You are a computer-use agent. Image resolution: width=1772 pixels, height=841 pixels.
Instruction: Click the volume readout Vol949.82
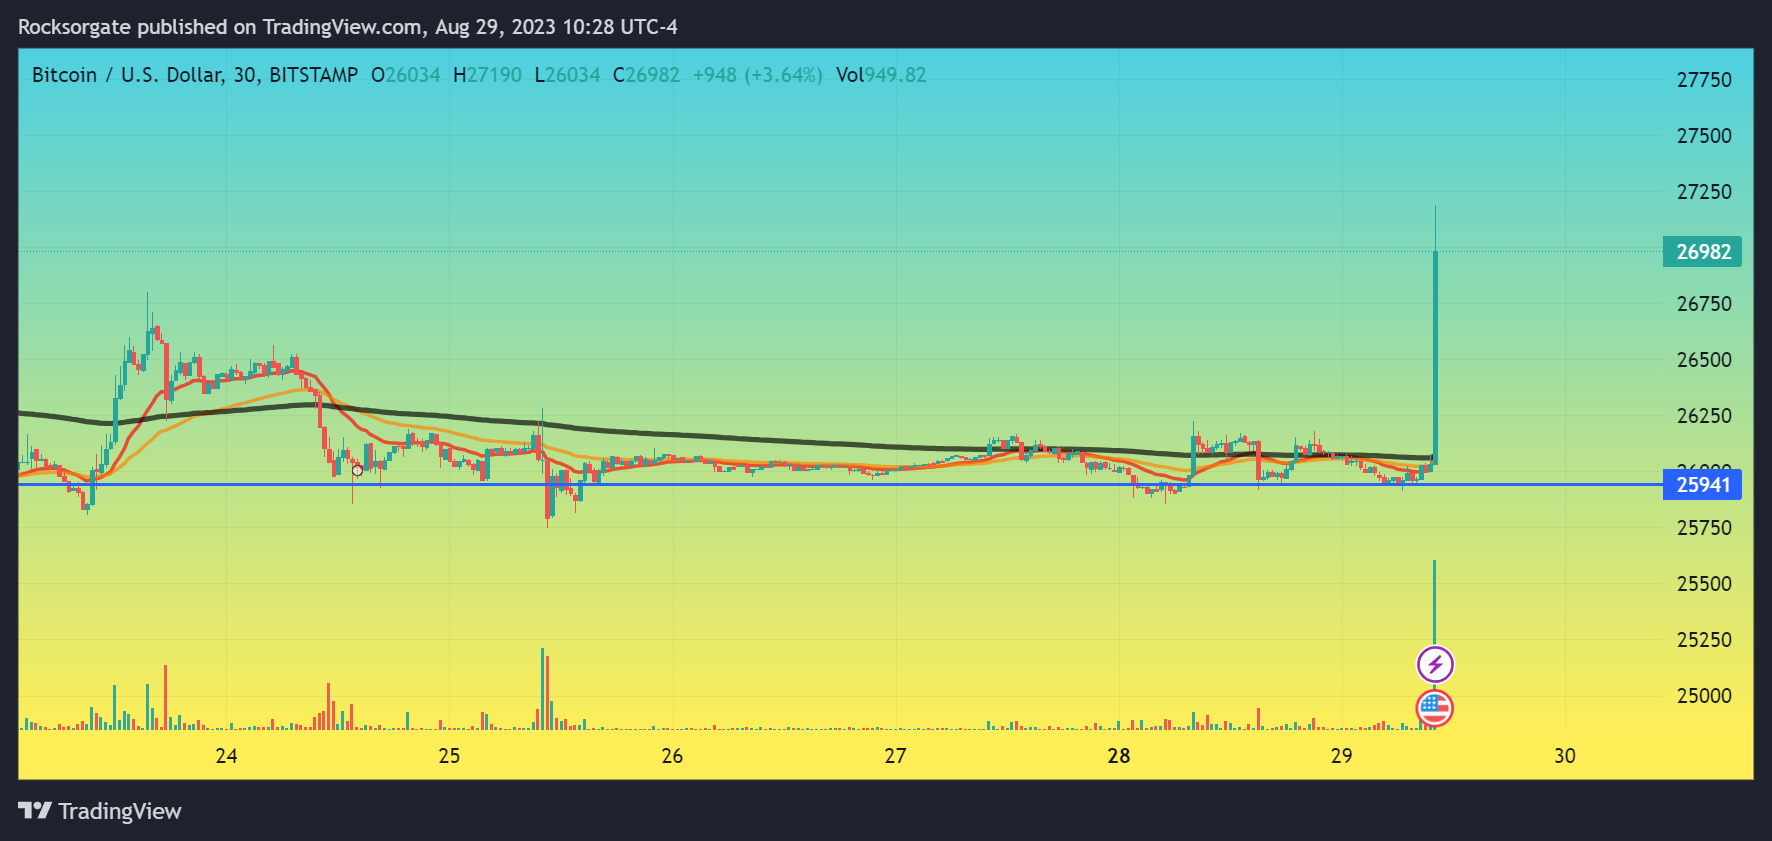[x=881, y=75]
